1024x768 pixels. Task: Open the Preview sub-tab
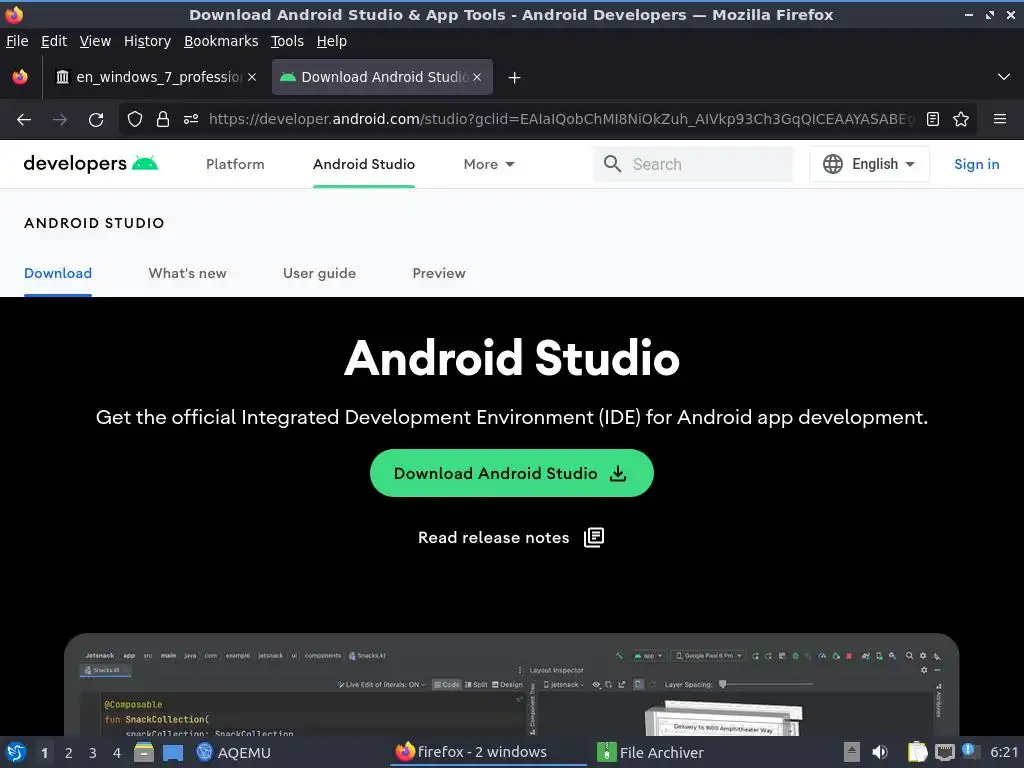click(x=439, y=273)
